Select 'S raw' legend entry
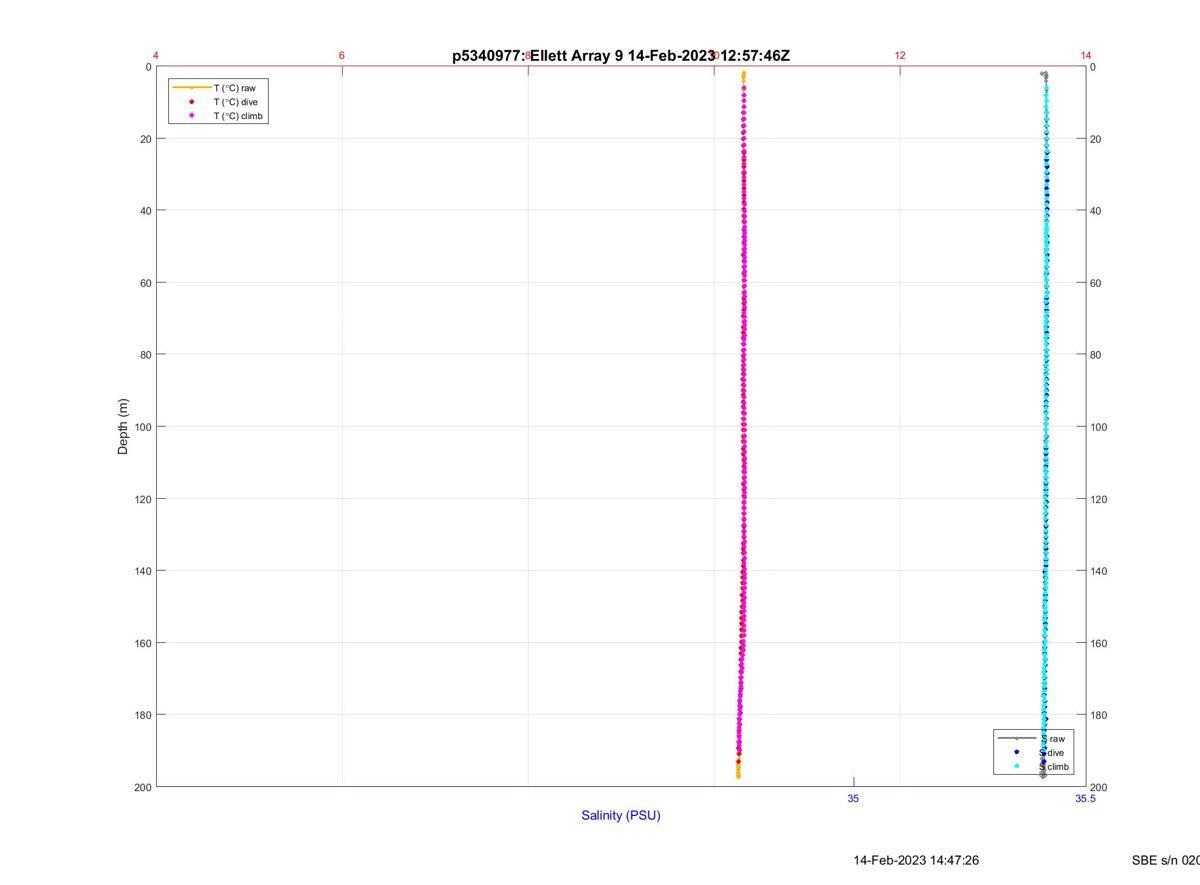1200x885 pixels. [1052, 738]
